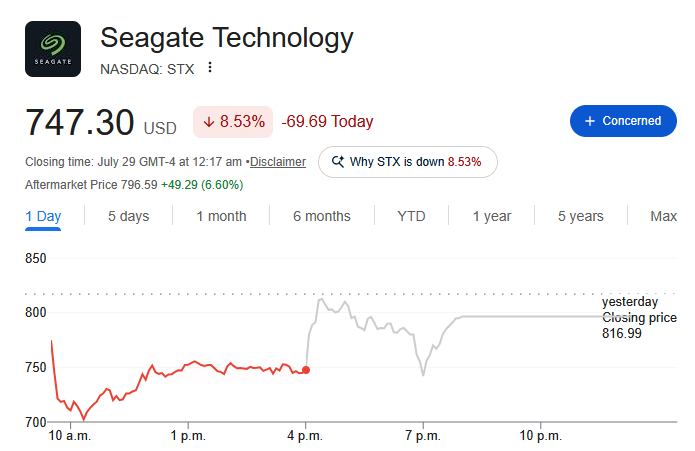Click the Why STX is down button
Viewport: 695px width, 451px height.
pos(408,162)
